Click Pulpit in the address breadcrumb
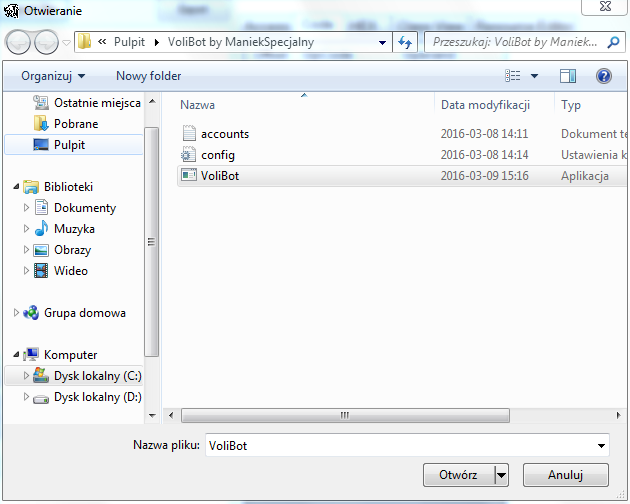The height and width of the screenshot is (504, 630). (129, 42)
